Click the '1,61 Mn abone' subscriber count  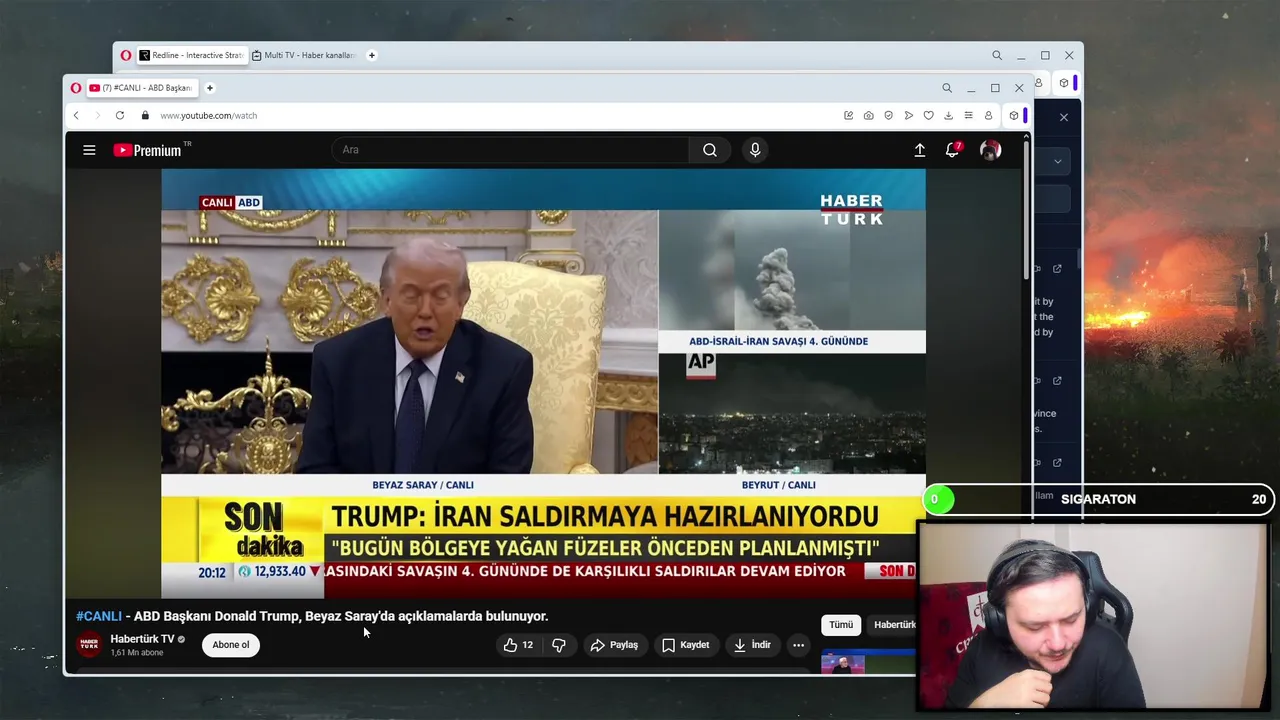point(137,653)
